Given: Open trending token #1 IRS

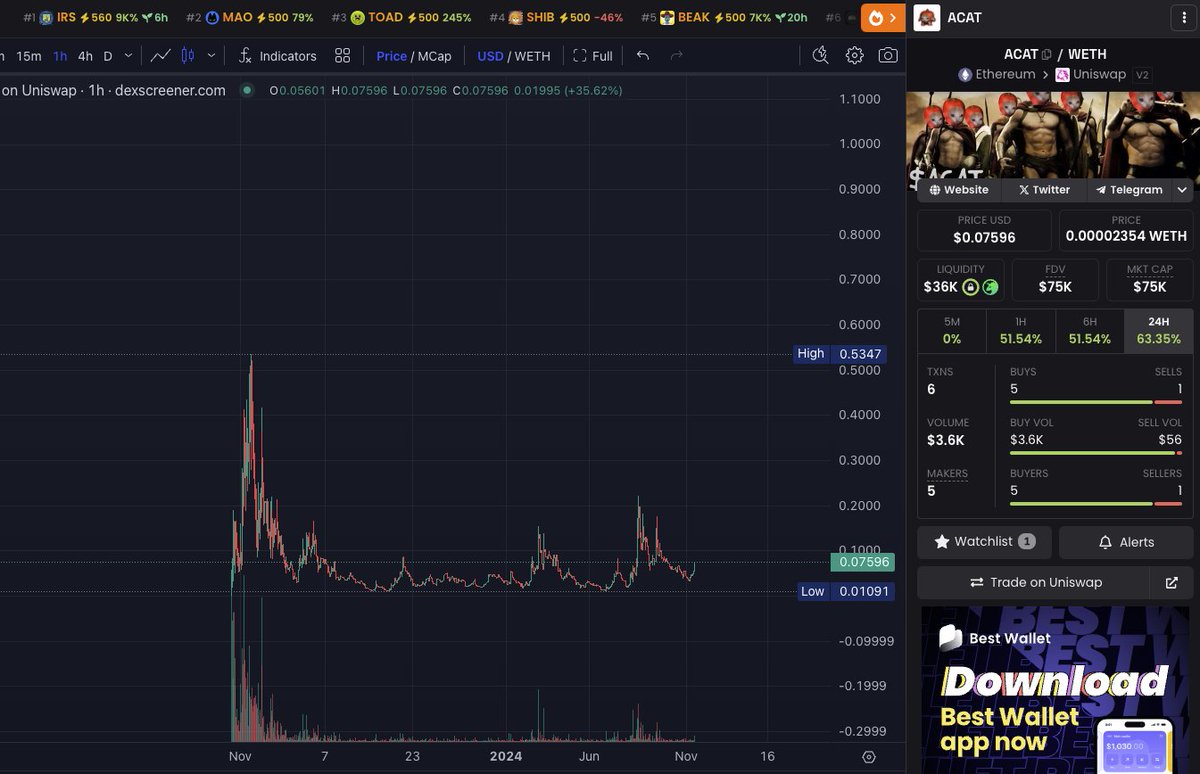Looking at the screenshot, I should 96,17.
